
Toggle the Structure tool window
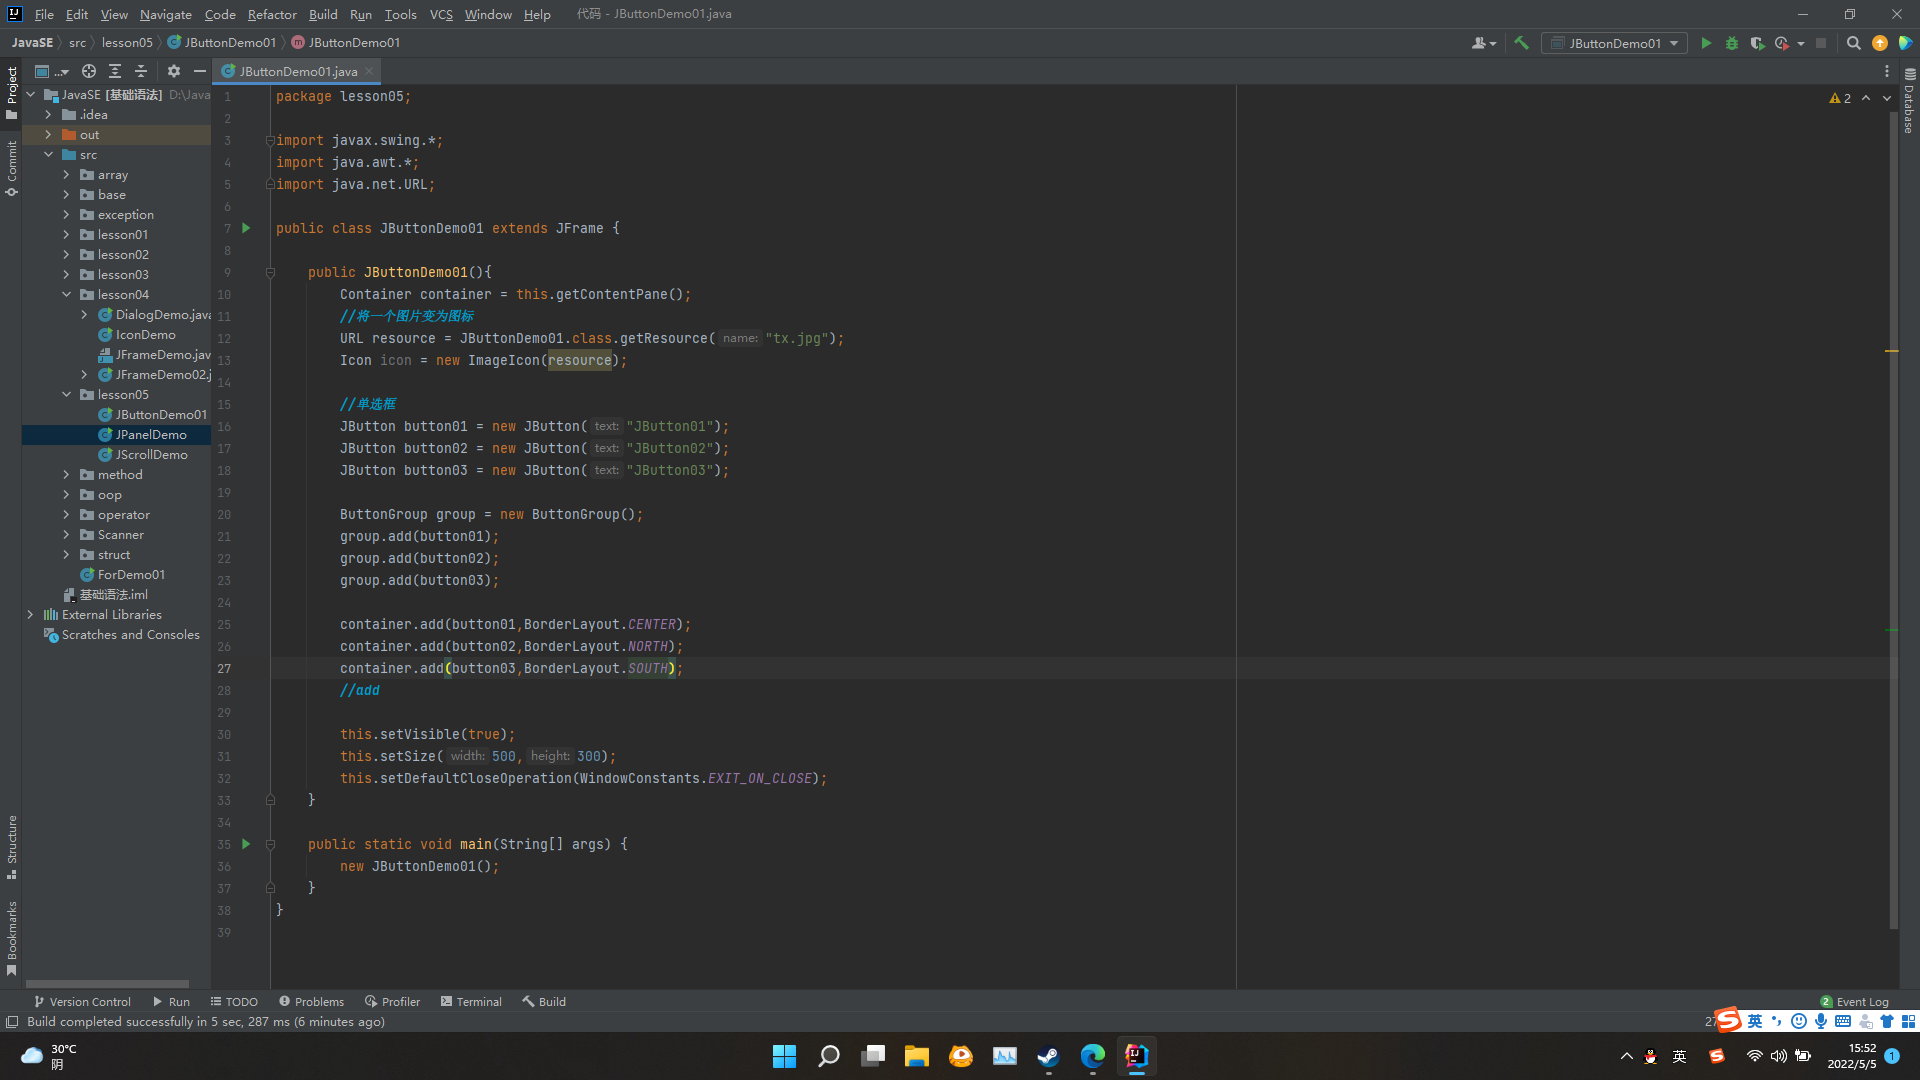click(11, 846)
